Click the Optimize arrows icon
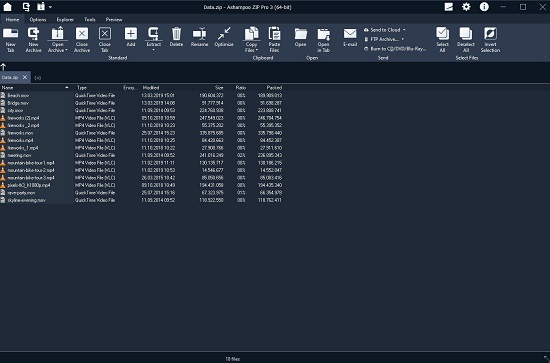 pyautogui.click(x=224, y=34)
